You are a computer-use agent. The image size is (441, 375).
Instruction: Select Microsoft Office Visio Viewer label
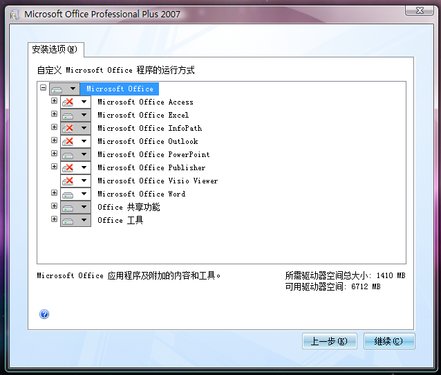pos(158,181)
